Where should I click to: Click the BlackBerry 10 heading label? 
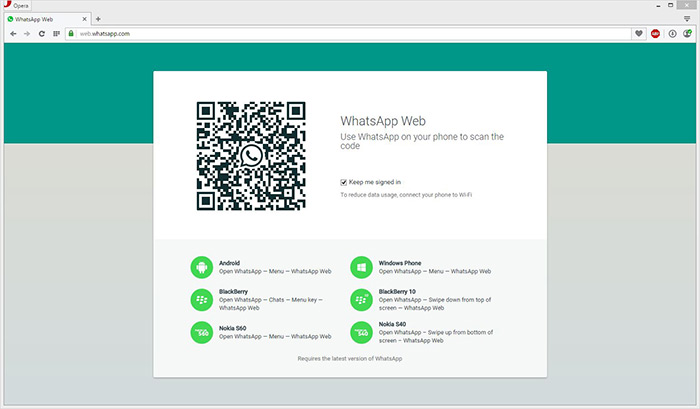coord(397,292)
